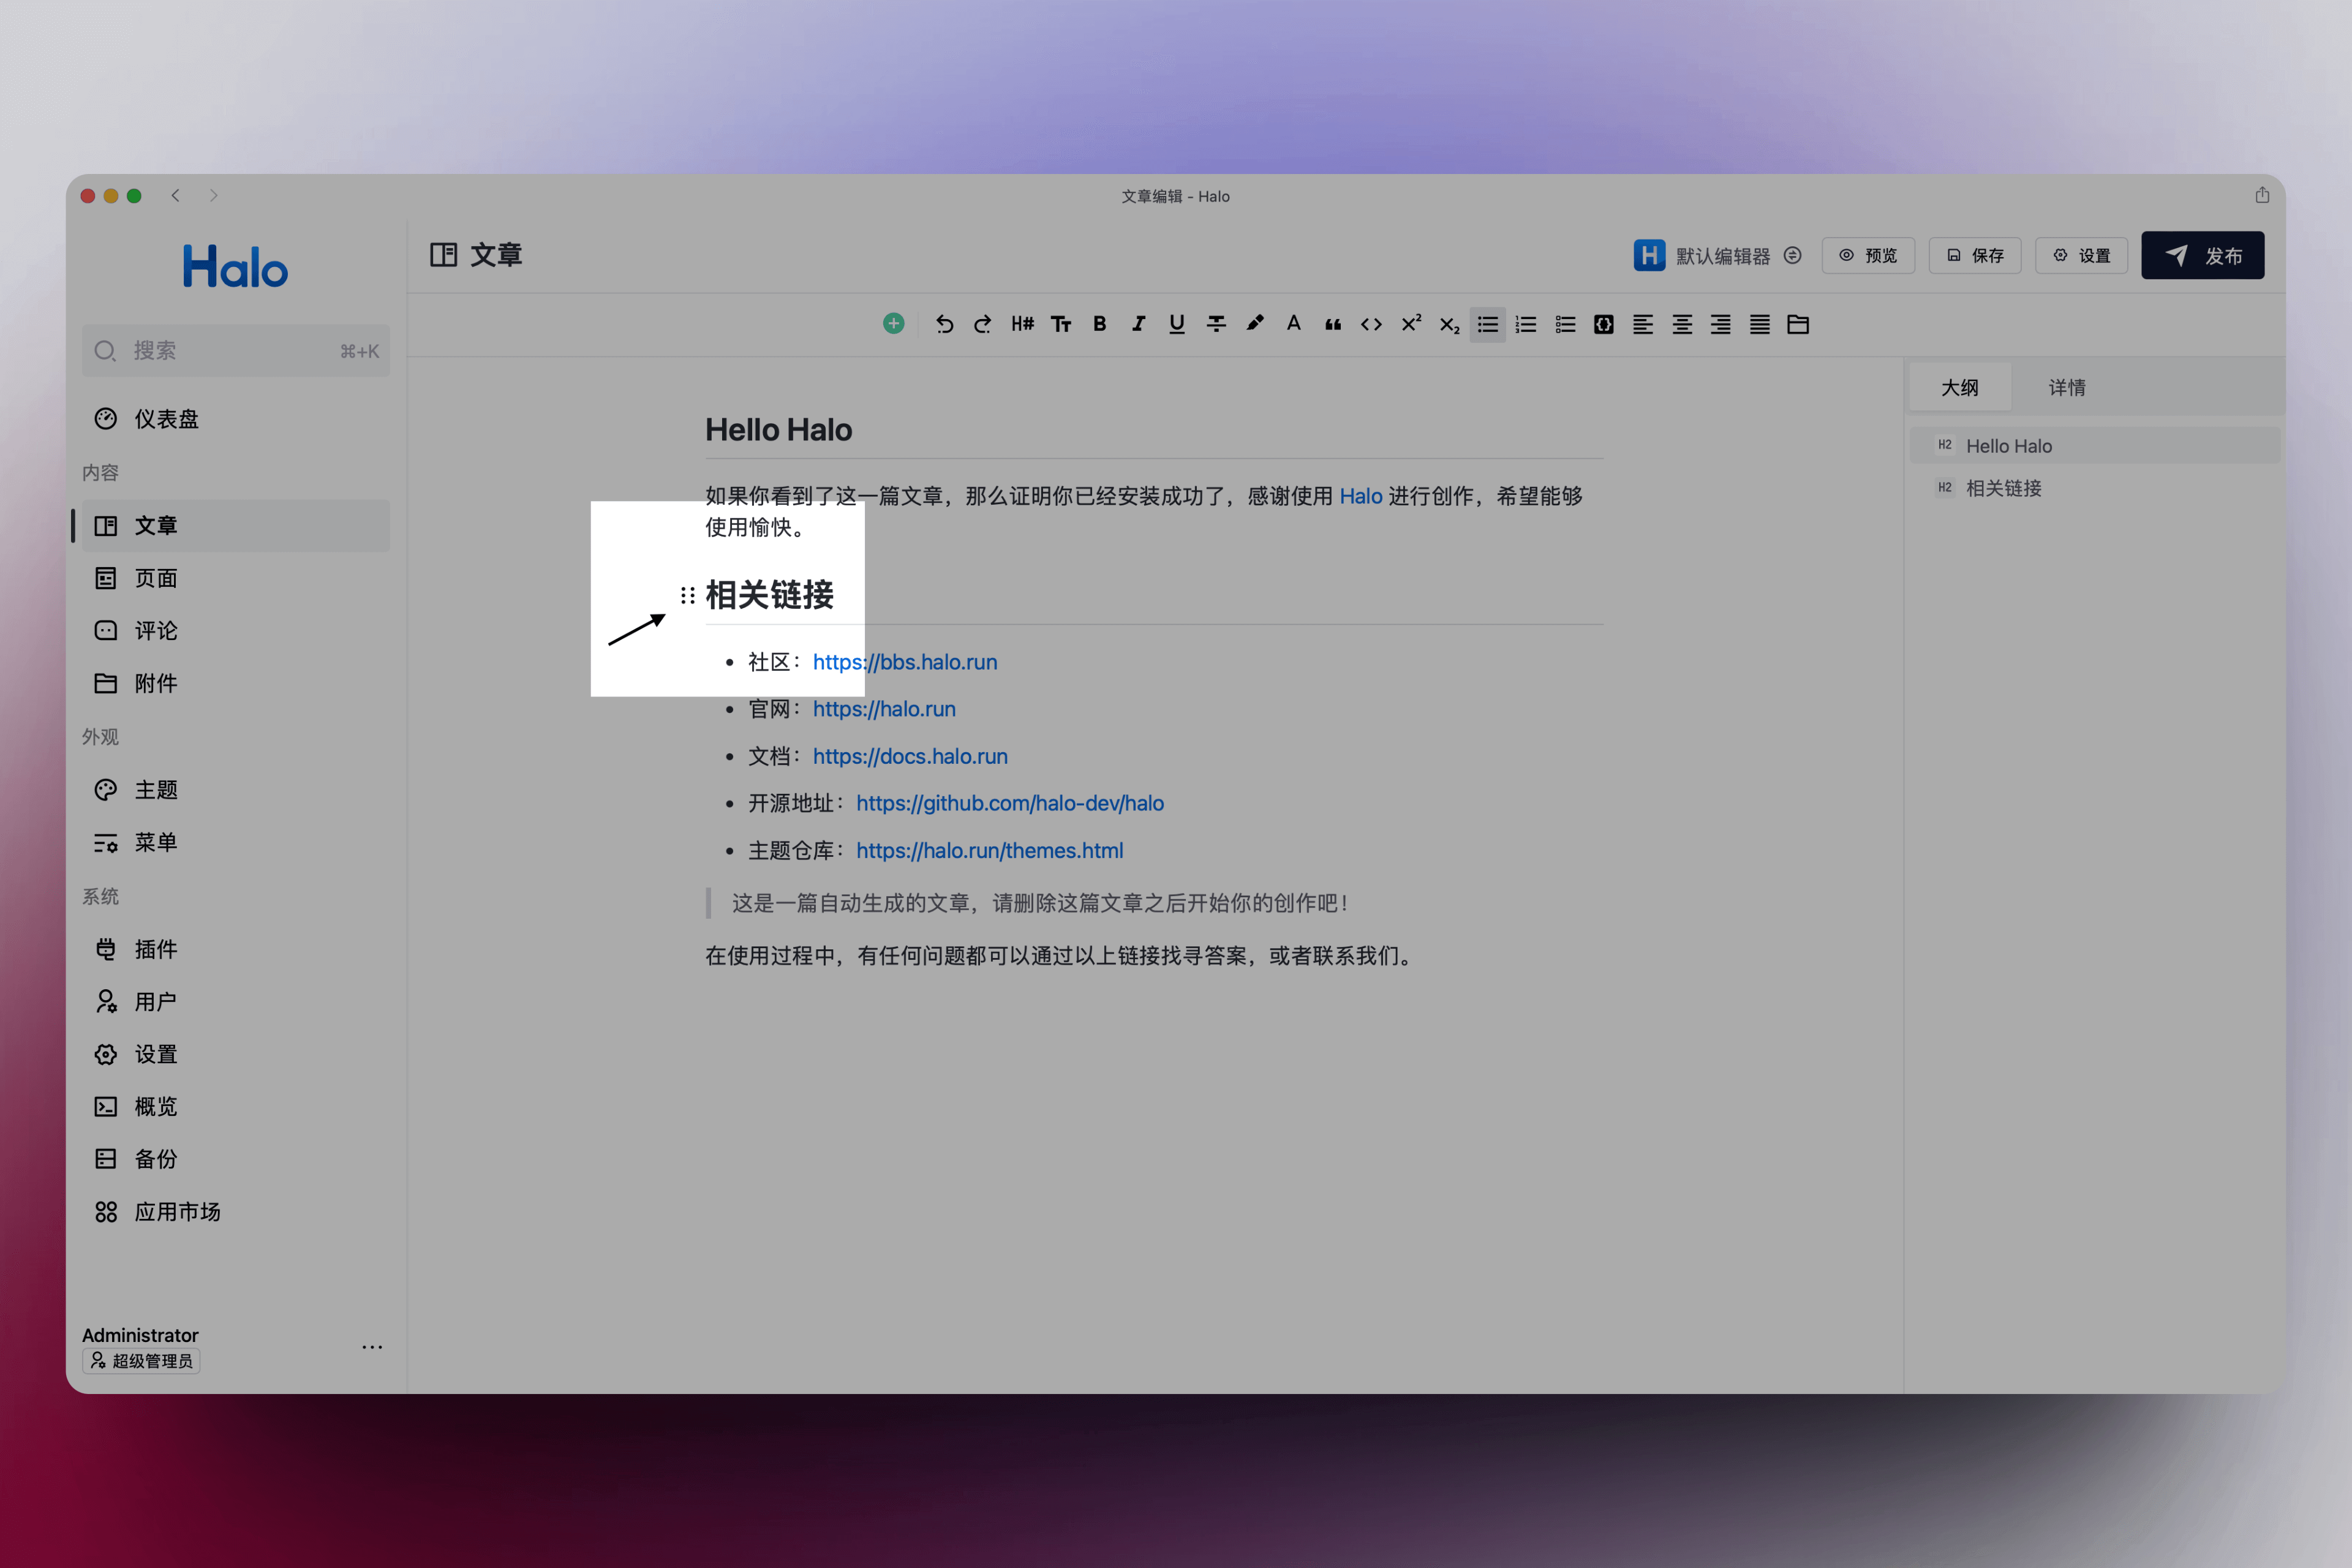Screen dimensions: 2352x1568
Task: Click the 搜索 search field
Action: point(235,351)
